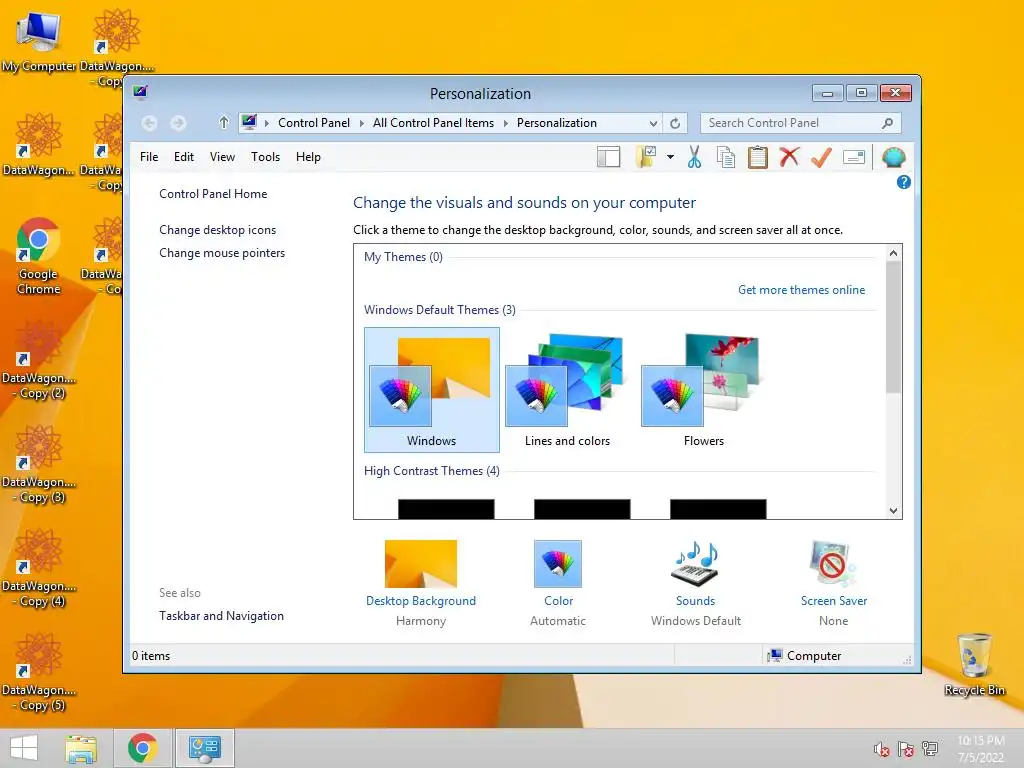Click the orange checkmark Properties icon
This screenshot has height=768, width=1024.
(x=821, y=157)
